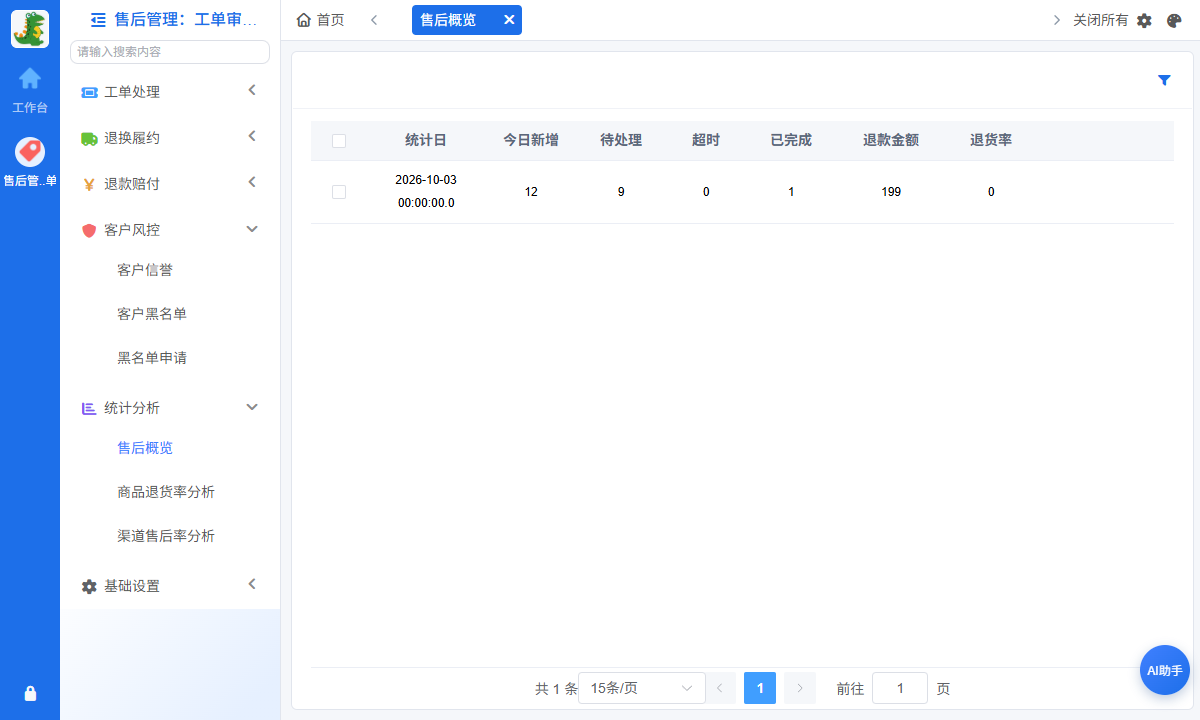The width and height of the screenshot is (1200, 720).
Task: Expand the 退换履约 menu chevron
Action: click(x=252, y=136)
